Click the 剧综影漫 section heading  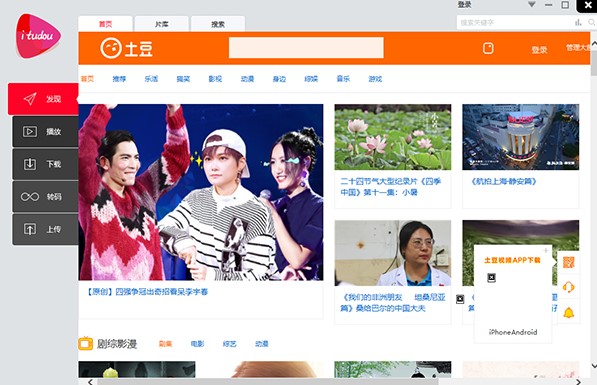(117, 344)
